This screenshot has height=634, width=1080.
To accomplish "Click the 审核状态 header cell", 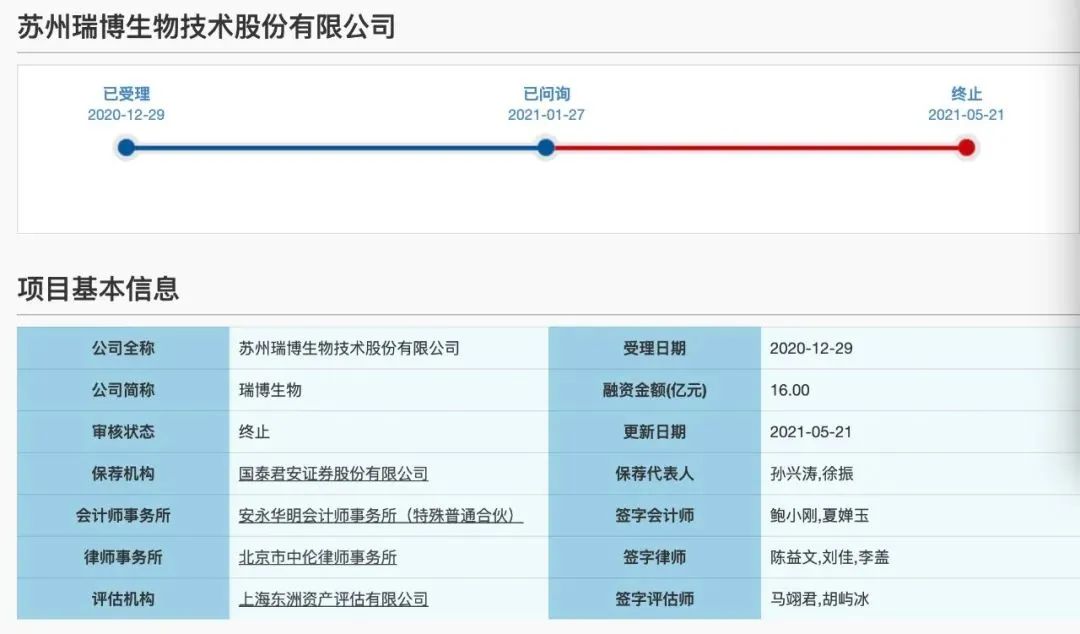I will coord(123,432).
